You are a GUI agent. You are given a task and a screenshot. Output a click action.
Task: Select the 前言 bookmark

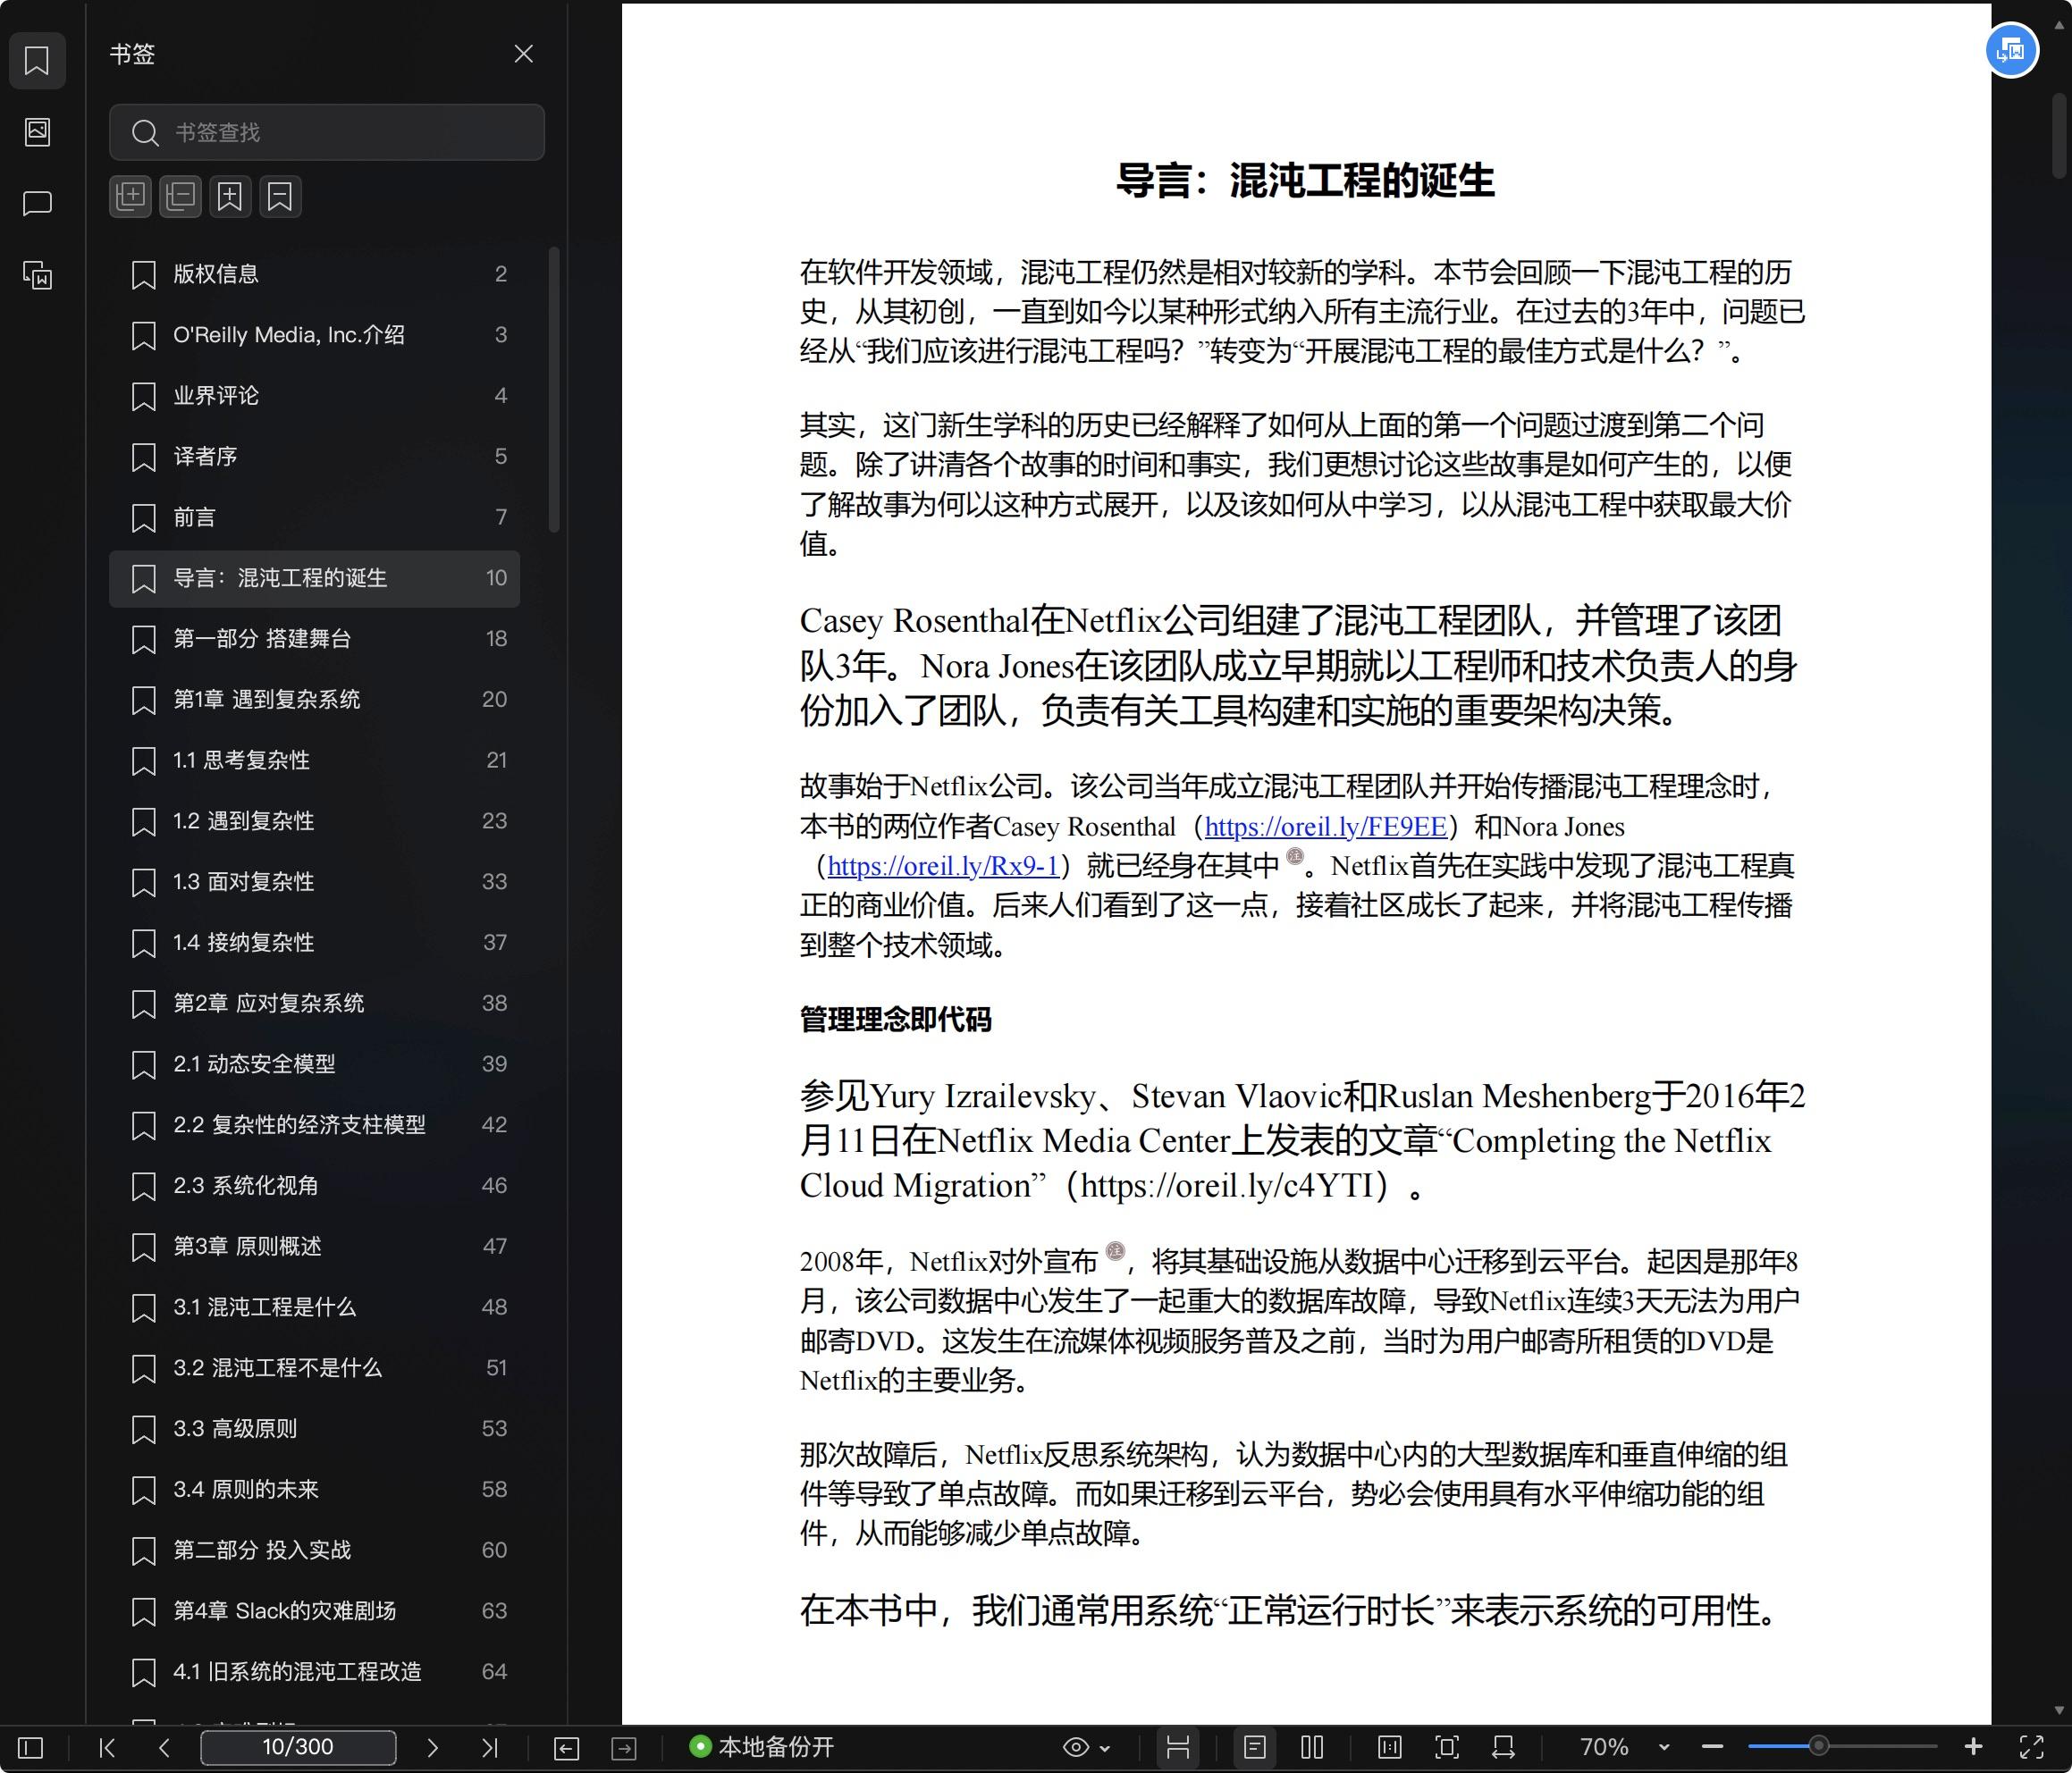coord(314,517)
